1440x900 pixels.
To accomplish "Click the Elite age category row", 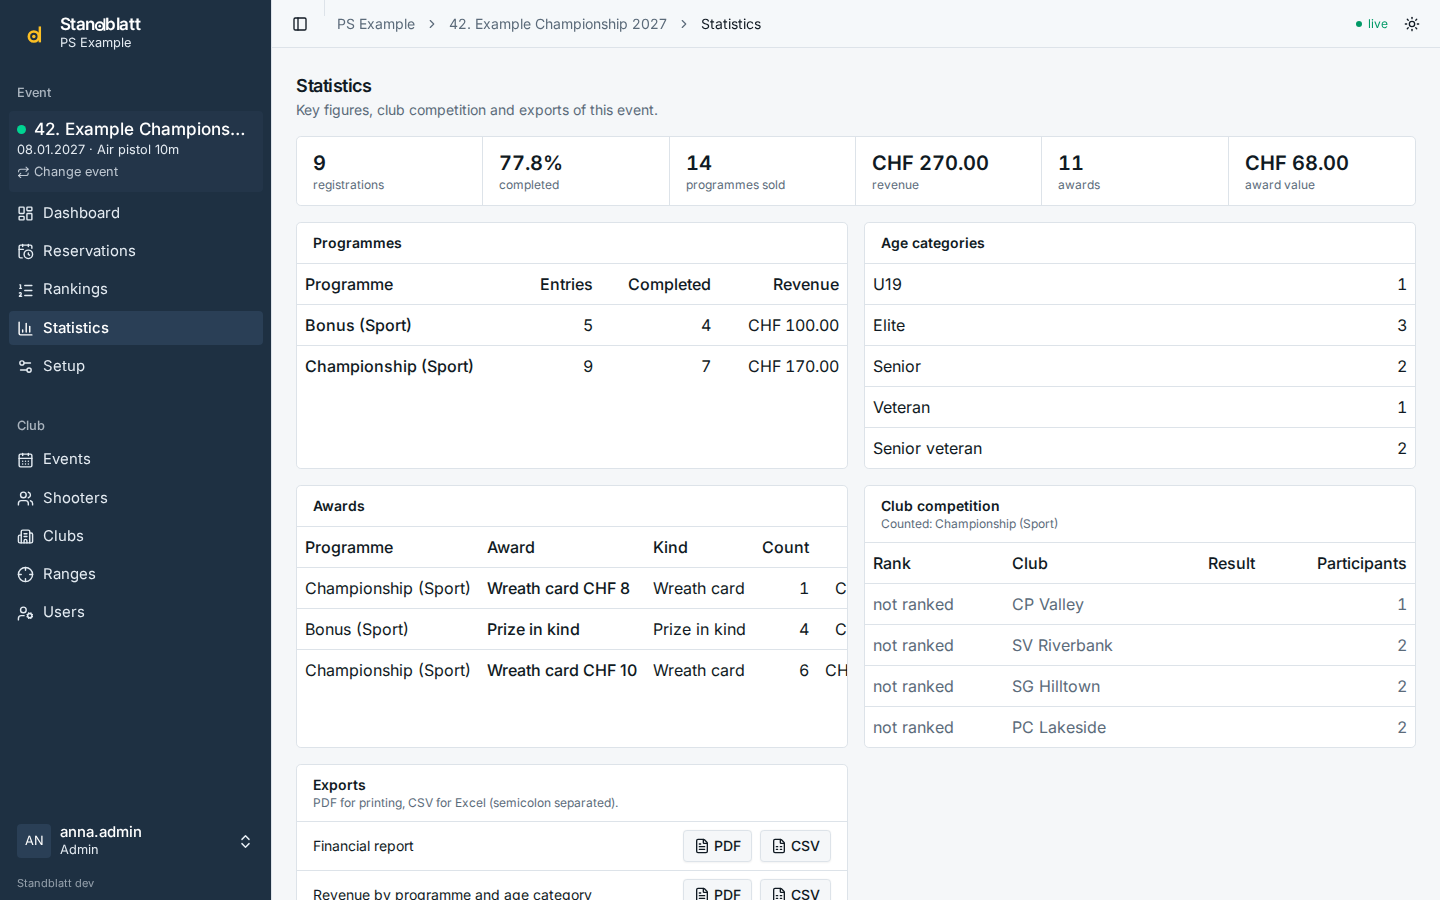I will pyautogui.click(x=1140, y=325).
